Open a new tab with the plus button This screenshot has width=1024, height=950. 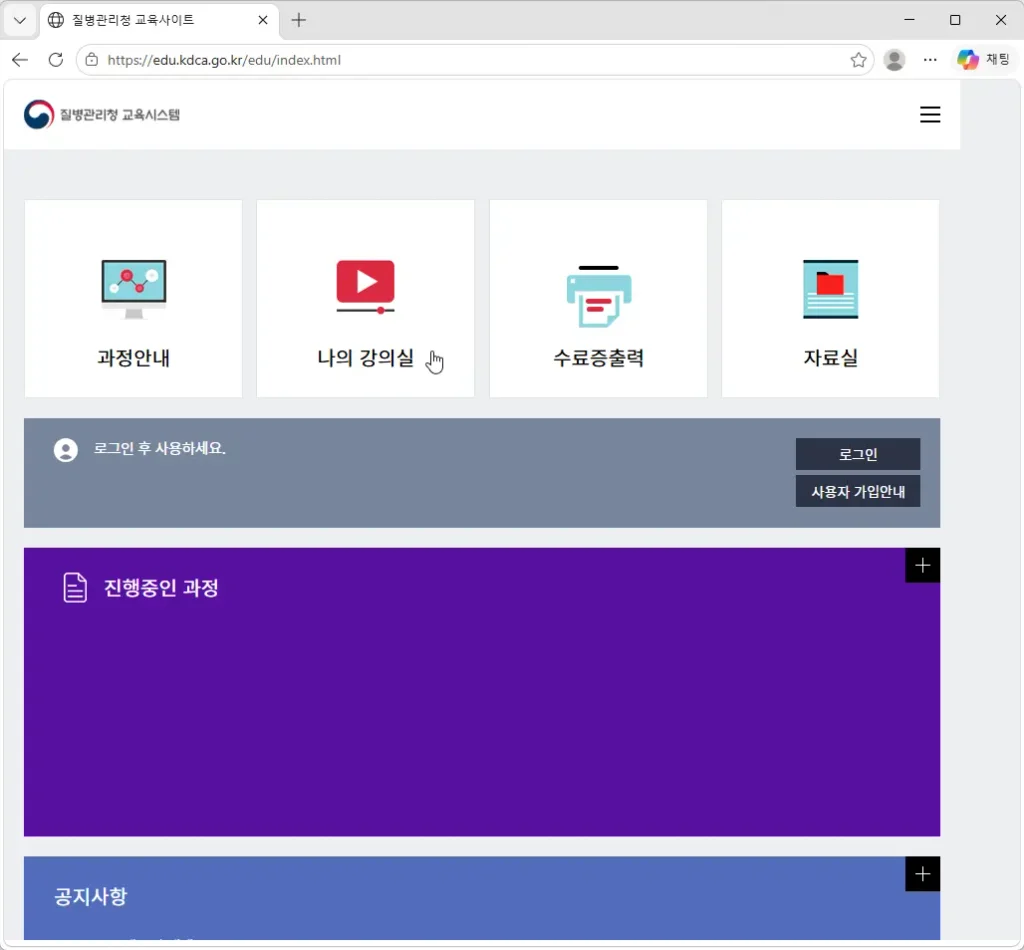(298, 20)
